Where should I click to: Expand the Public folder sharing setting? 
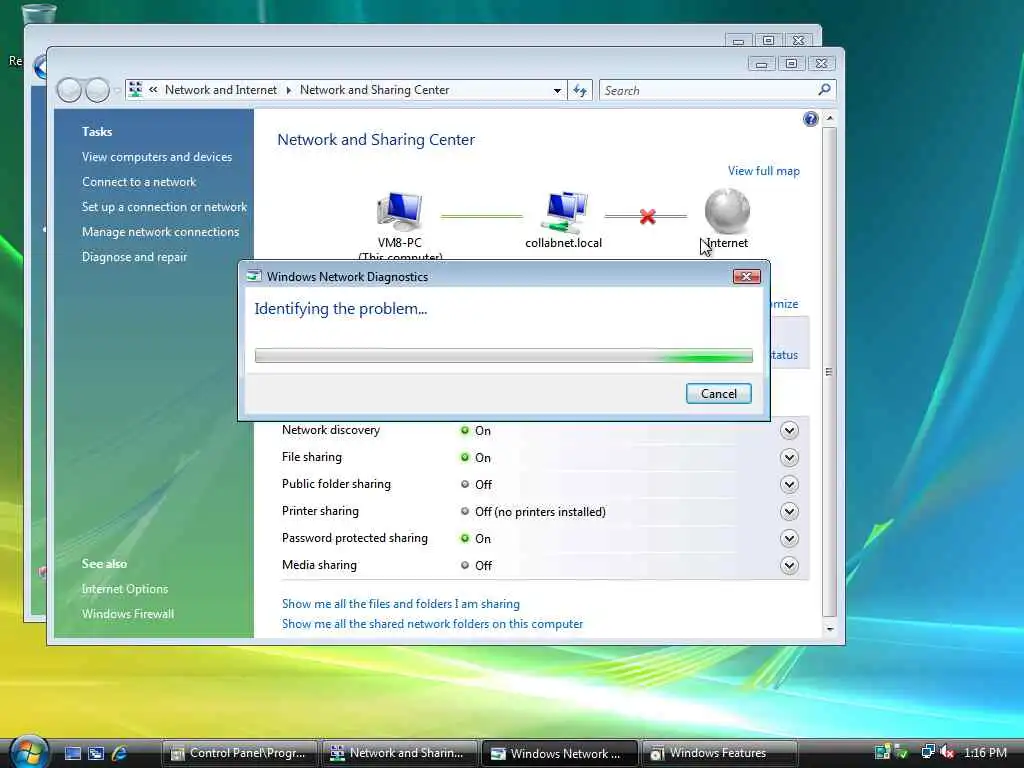(x=789, y=485)
